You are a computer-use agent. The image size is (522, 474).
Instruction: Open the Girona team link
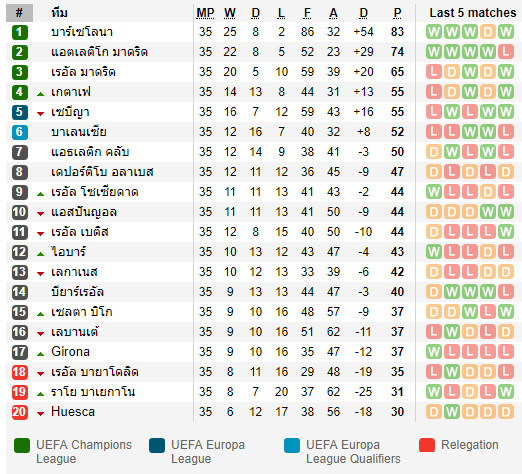tap(70, 352)
